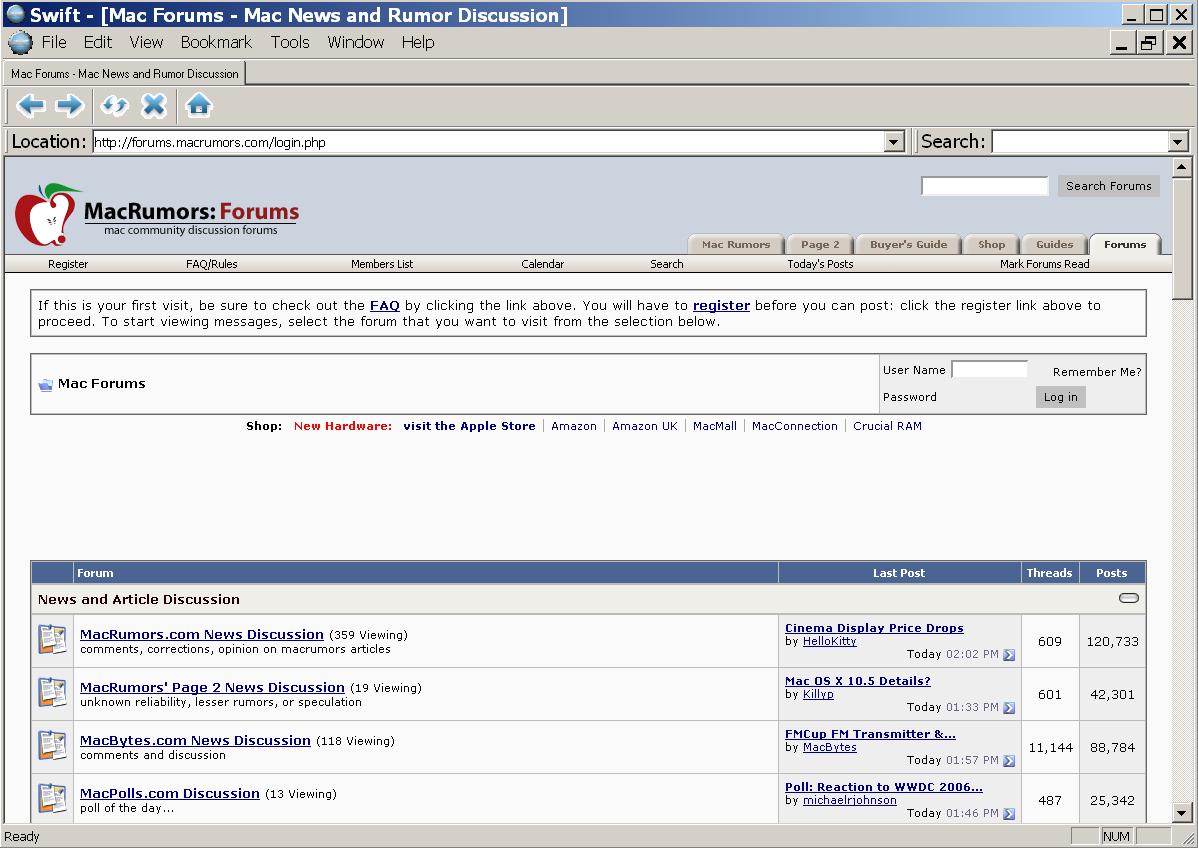Click the MacRumors' Page 2 forum icon
Viewport: 1198px width, 848px height.
point(53,693)
